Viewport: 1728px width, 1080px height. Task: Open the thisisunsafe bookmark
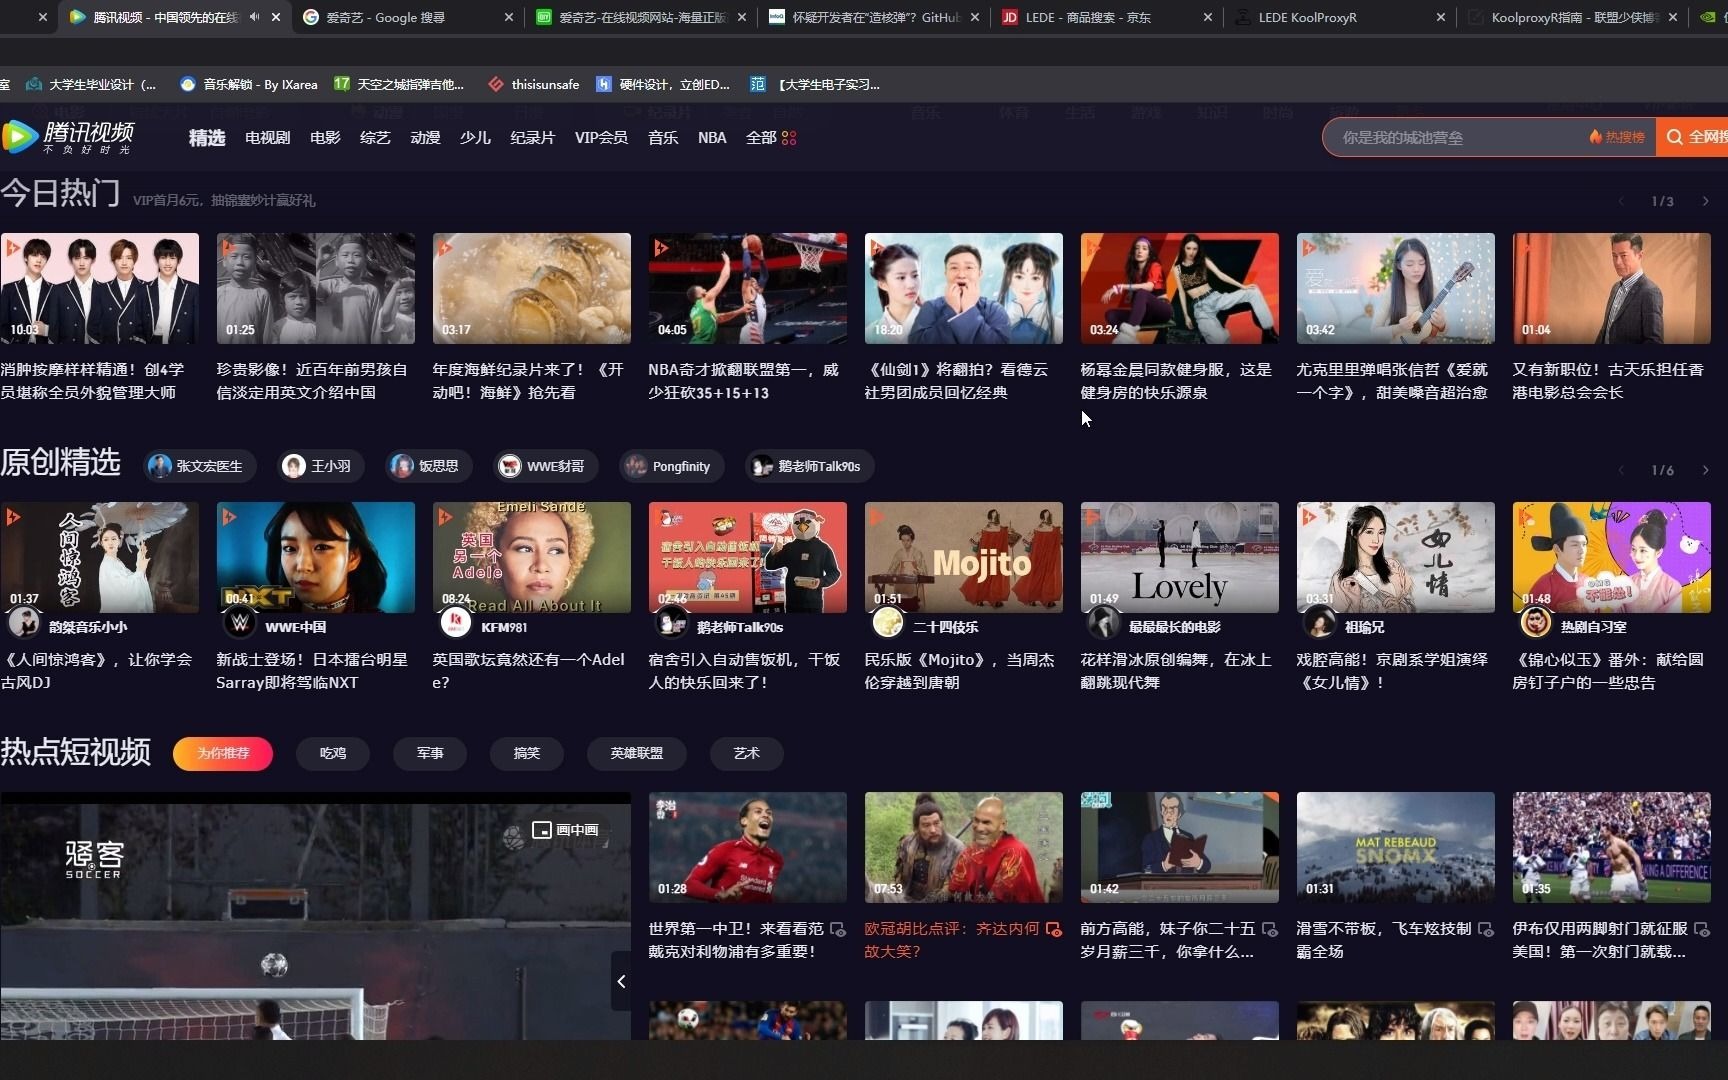[533, 84]
